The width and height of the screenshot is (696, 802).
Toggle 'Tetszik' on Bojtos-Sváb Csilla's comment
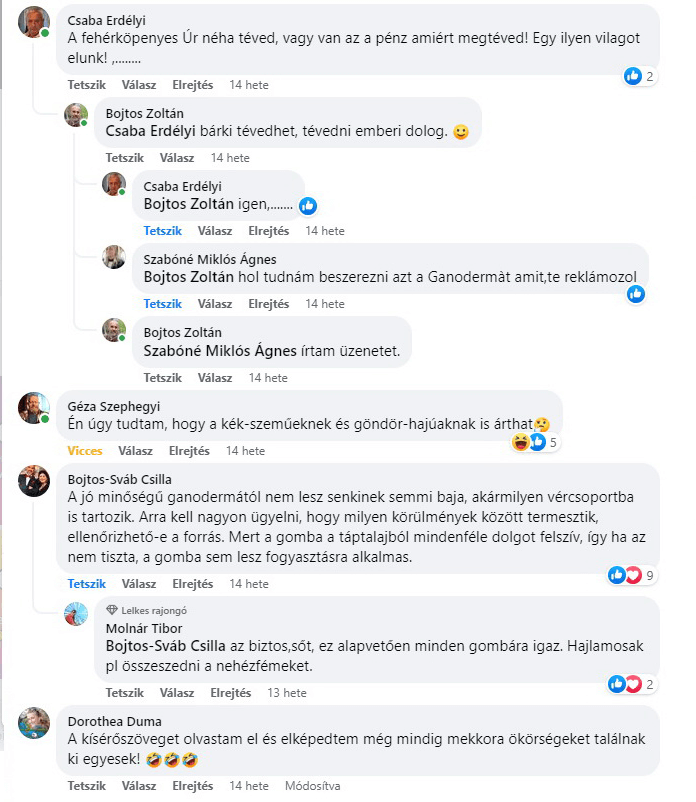(x=87, y=584)
